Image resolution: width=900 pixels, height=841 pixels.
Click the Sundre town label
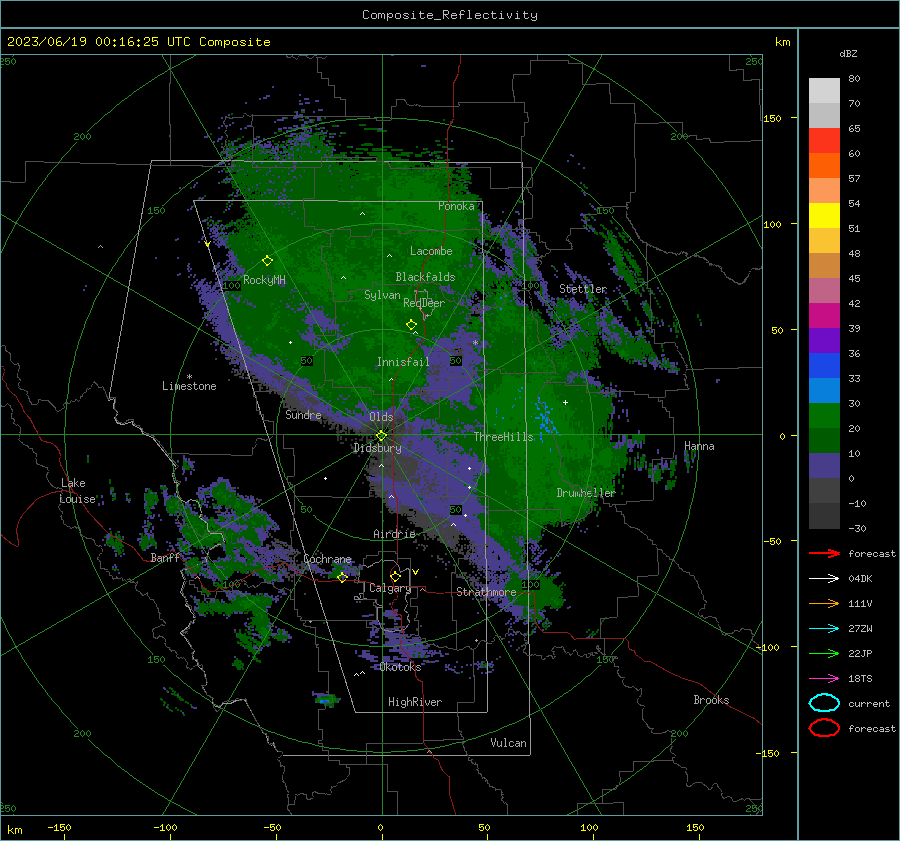[303, 415]
